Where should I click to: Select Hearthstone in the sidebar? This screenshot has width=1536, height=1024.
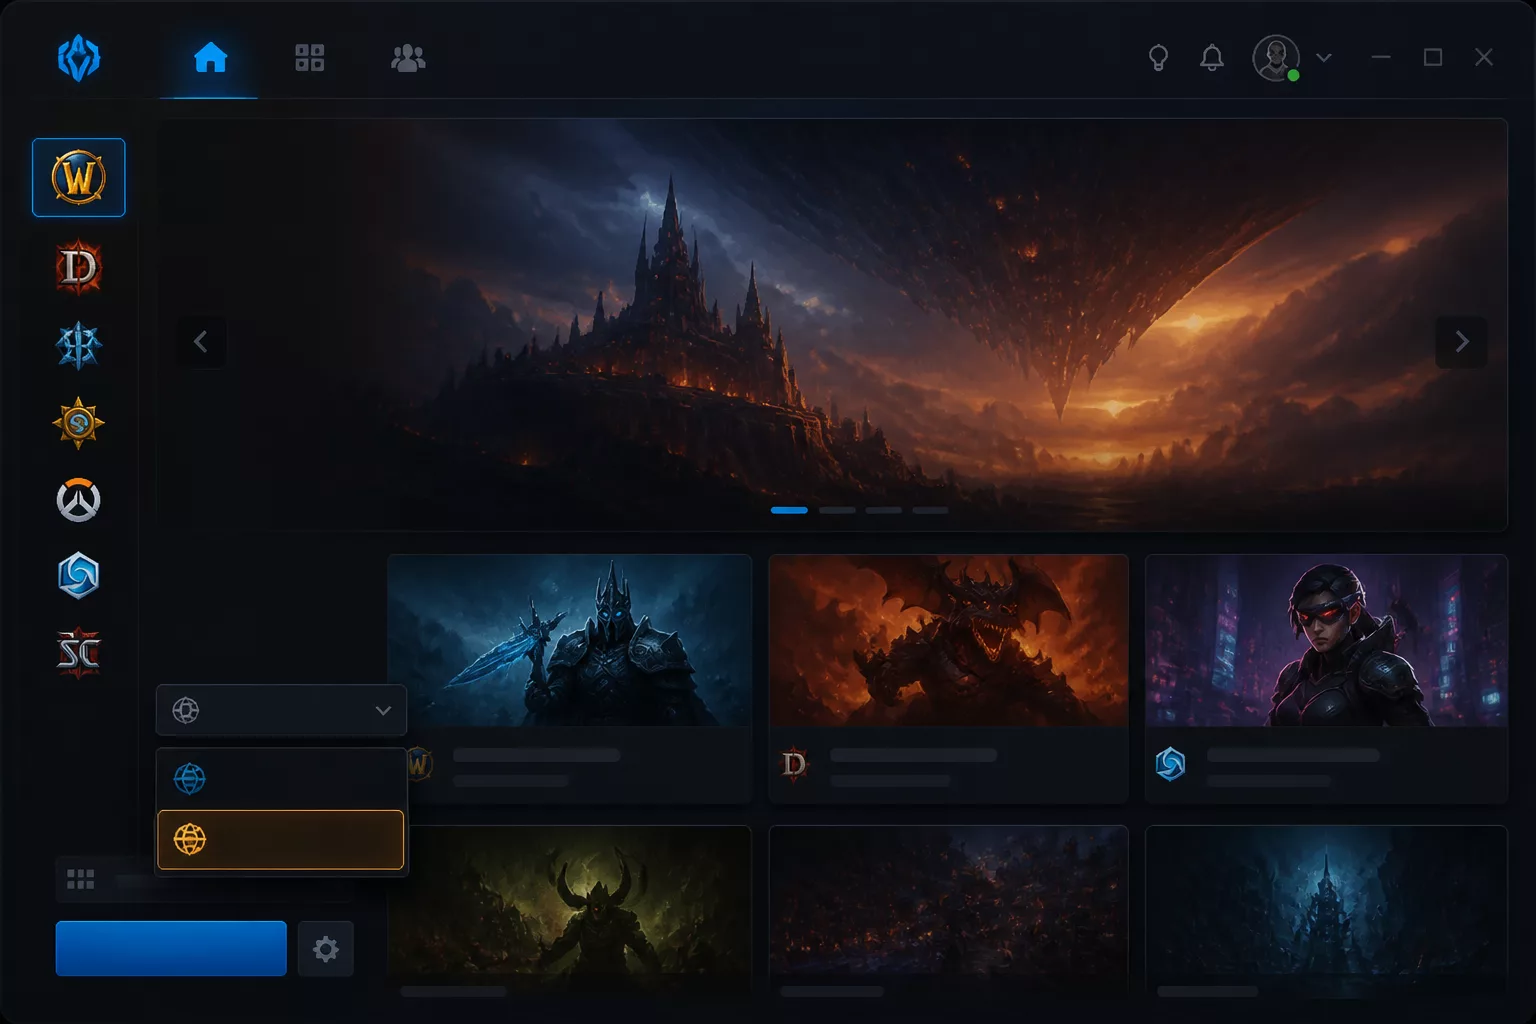(x=79, y=423)
